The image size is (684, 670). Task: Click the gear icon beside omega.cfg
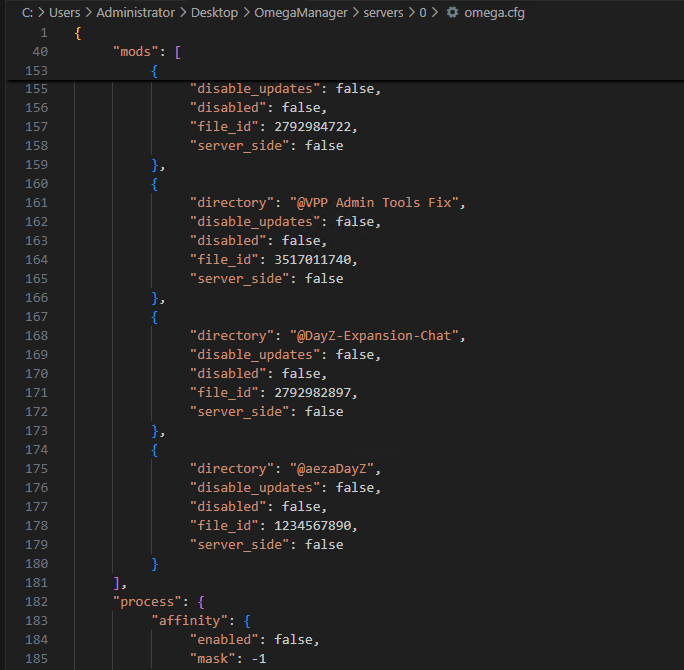tap(453, 12)
